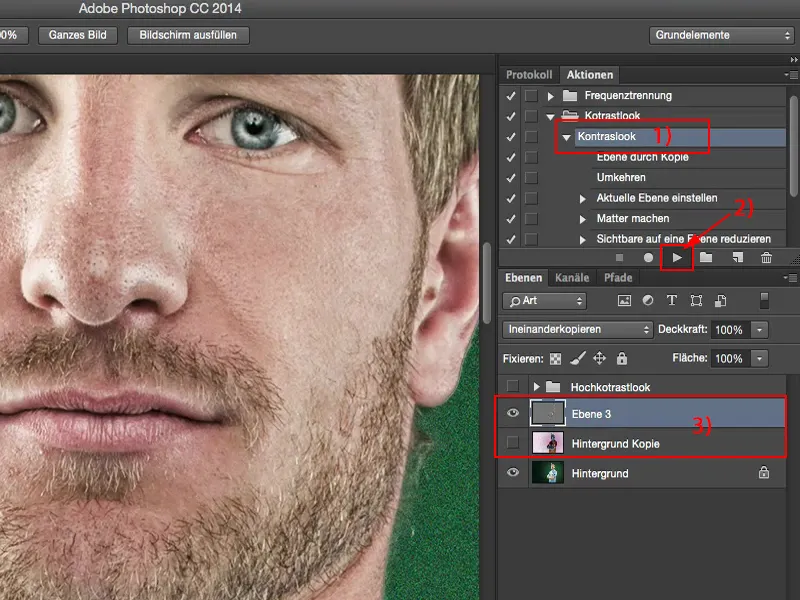The image size is (800, 600).
Task: Stop action recording with the square icon
Action: [x=619, y=258]
